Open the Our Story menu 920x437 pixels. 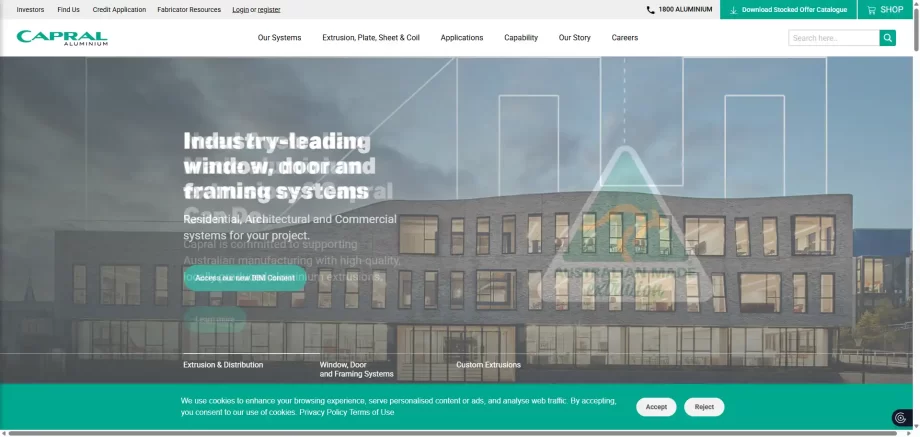pyautogui.click(x=574, y=38)
